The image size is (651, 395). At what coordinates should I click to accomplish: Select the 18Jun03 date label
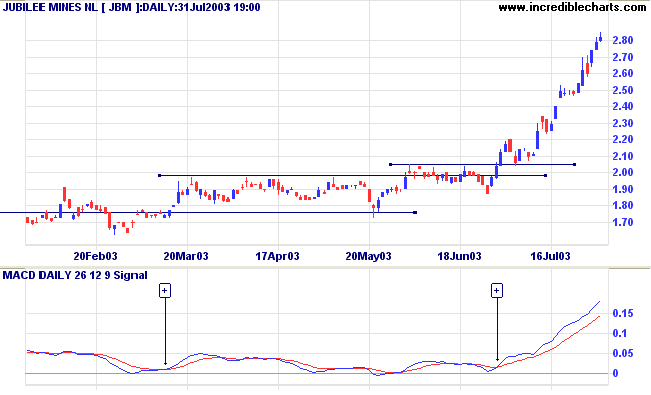(459, 256)
